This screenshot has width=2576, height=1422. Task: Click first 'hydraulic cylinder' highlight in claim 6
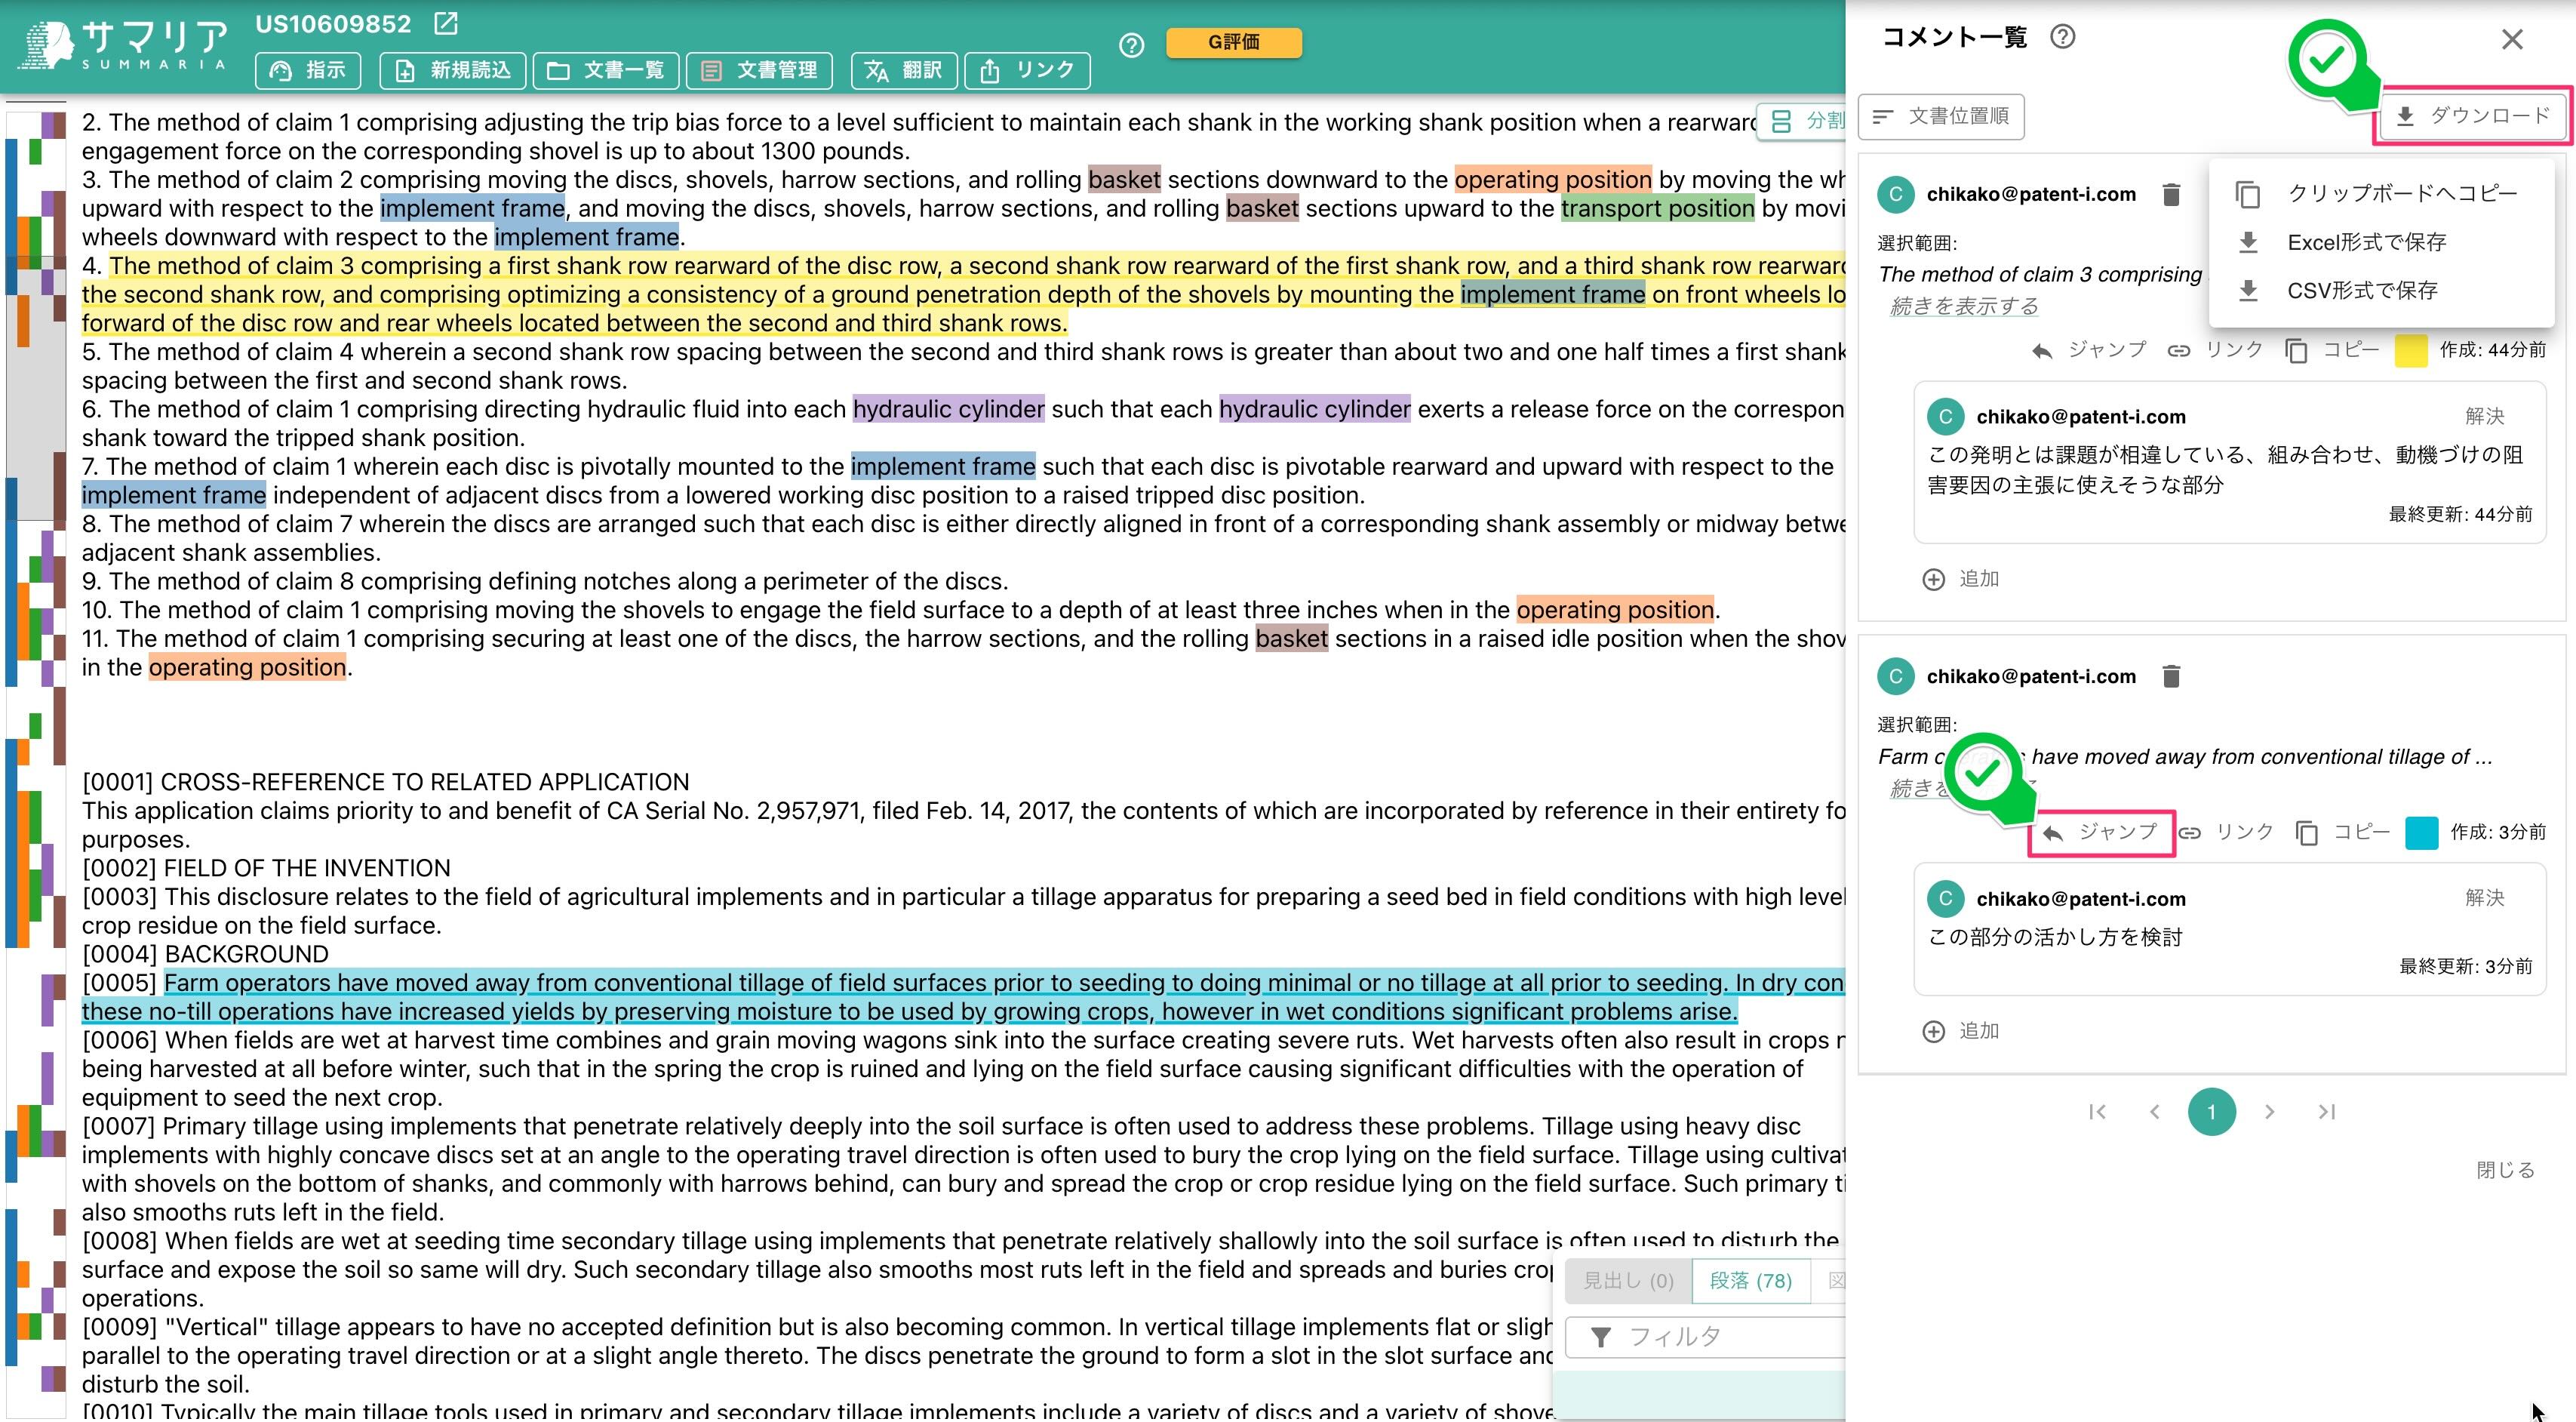(x=948, y=409)
